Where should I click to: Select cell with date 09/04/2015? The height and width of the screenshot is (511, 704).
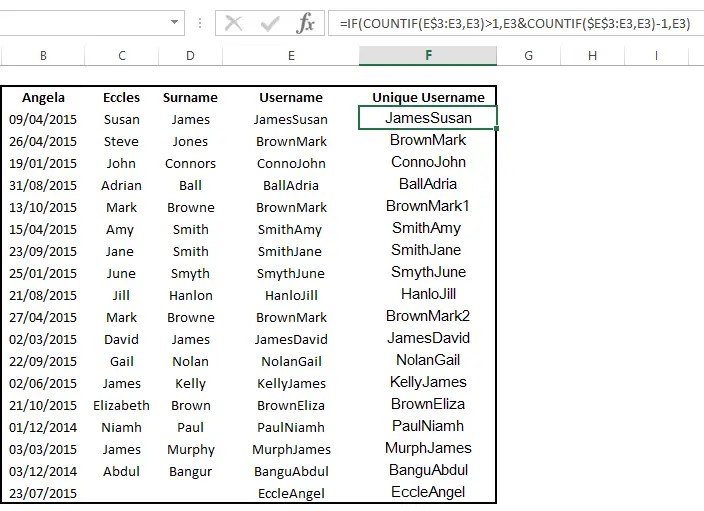pyautogui.click(x=43, y=119)
